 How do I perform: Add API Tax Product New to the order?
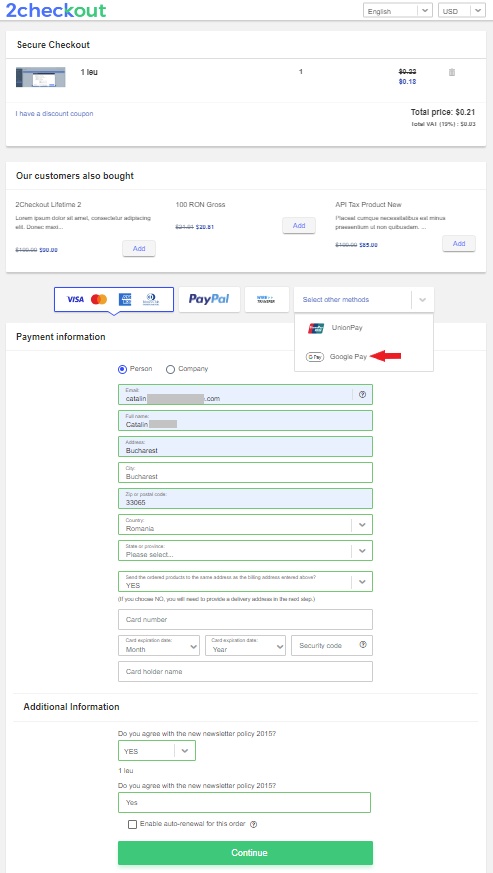(459, 243)
